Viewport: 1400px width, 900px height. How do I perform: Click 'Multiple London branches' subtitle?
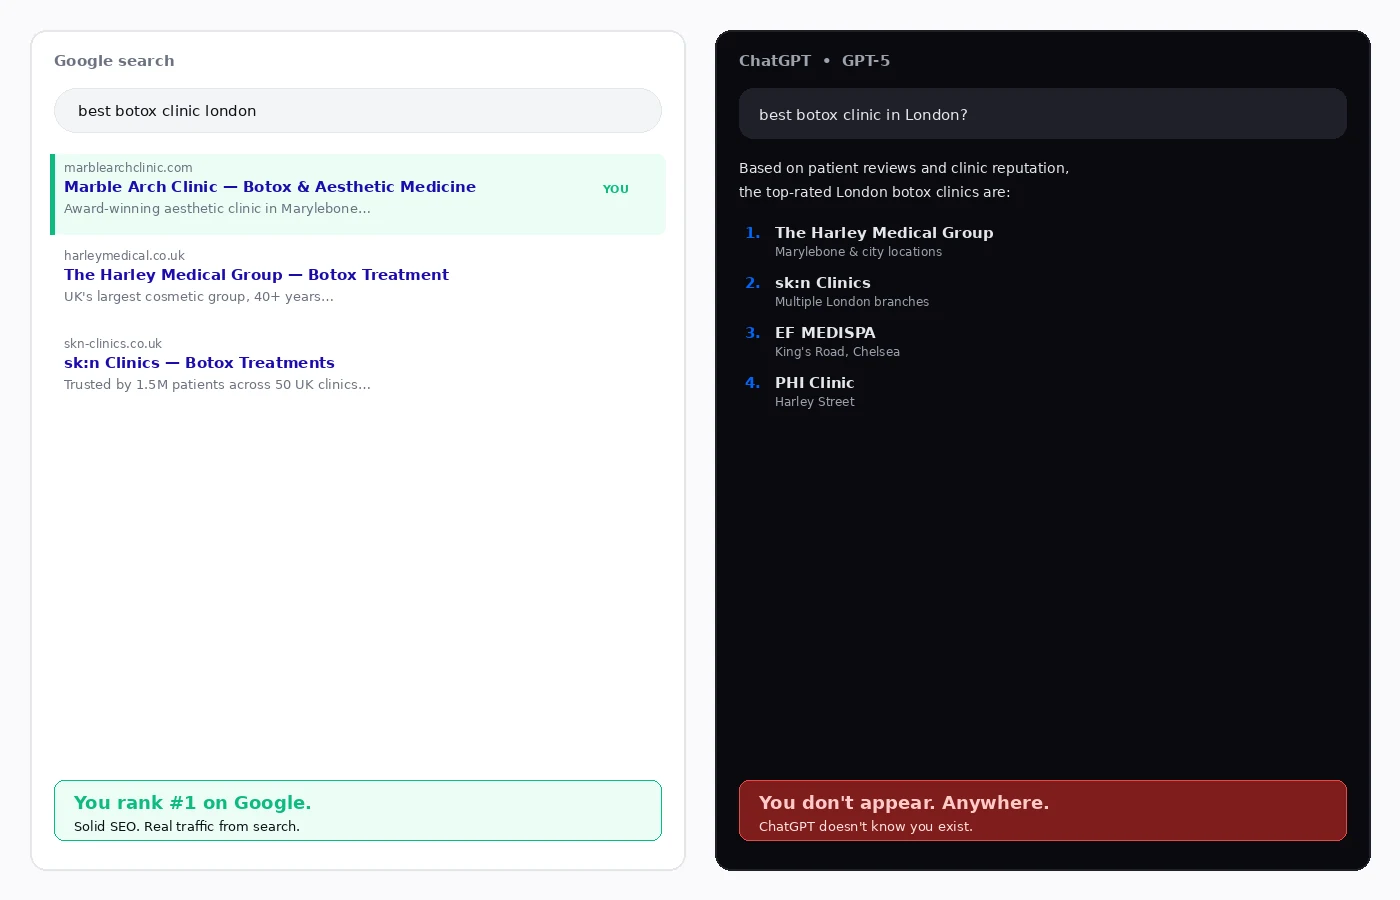(x=852, y=302)
